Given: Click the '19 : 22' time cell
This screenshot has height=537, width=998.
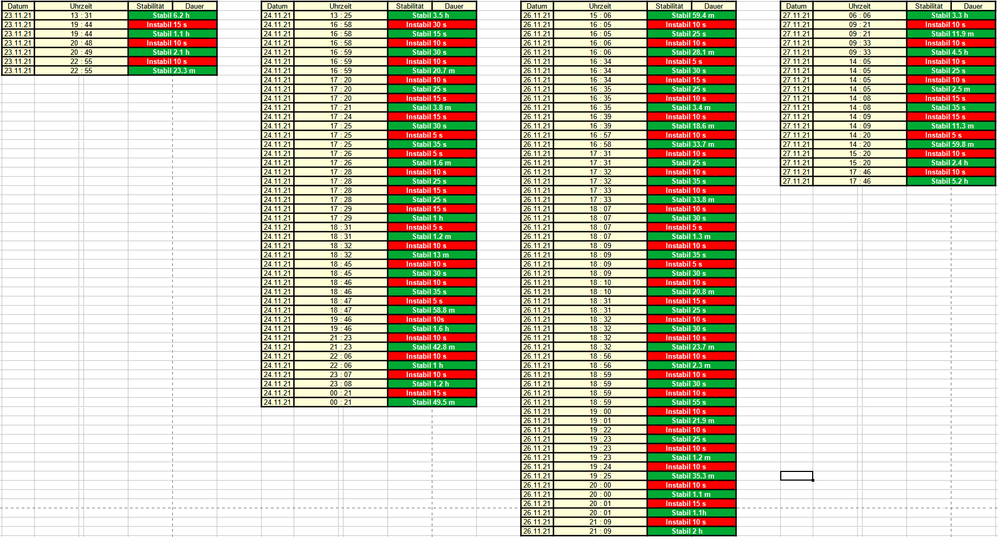Looking at the screenshot, I should [600, 430].
